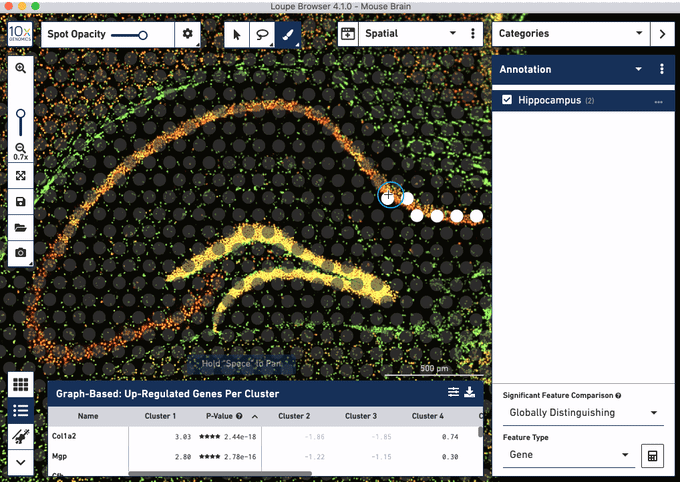The image size is (680, 482).
Task: Click the Cluster 1 column header
Action: click(160, 416)
